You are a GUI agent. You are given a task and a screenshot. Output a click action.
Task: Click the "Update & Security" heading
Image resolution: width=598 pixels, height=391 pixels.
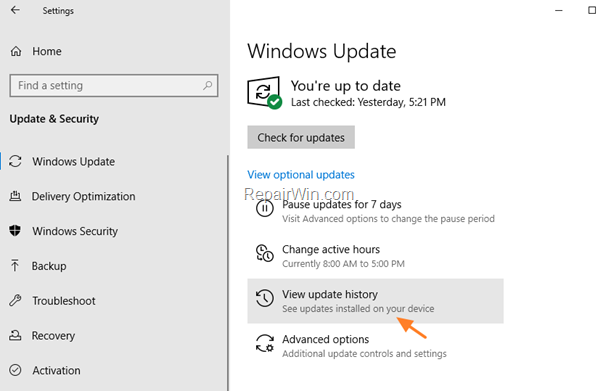54,119
